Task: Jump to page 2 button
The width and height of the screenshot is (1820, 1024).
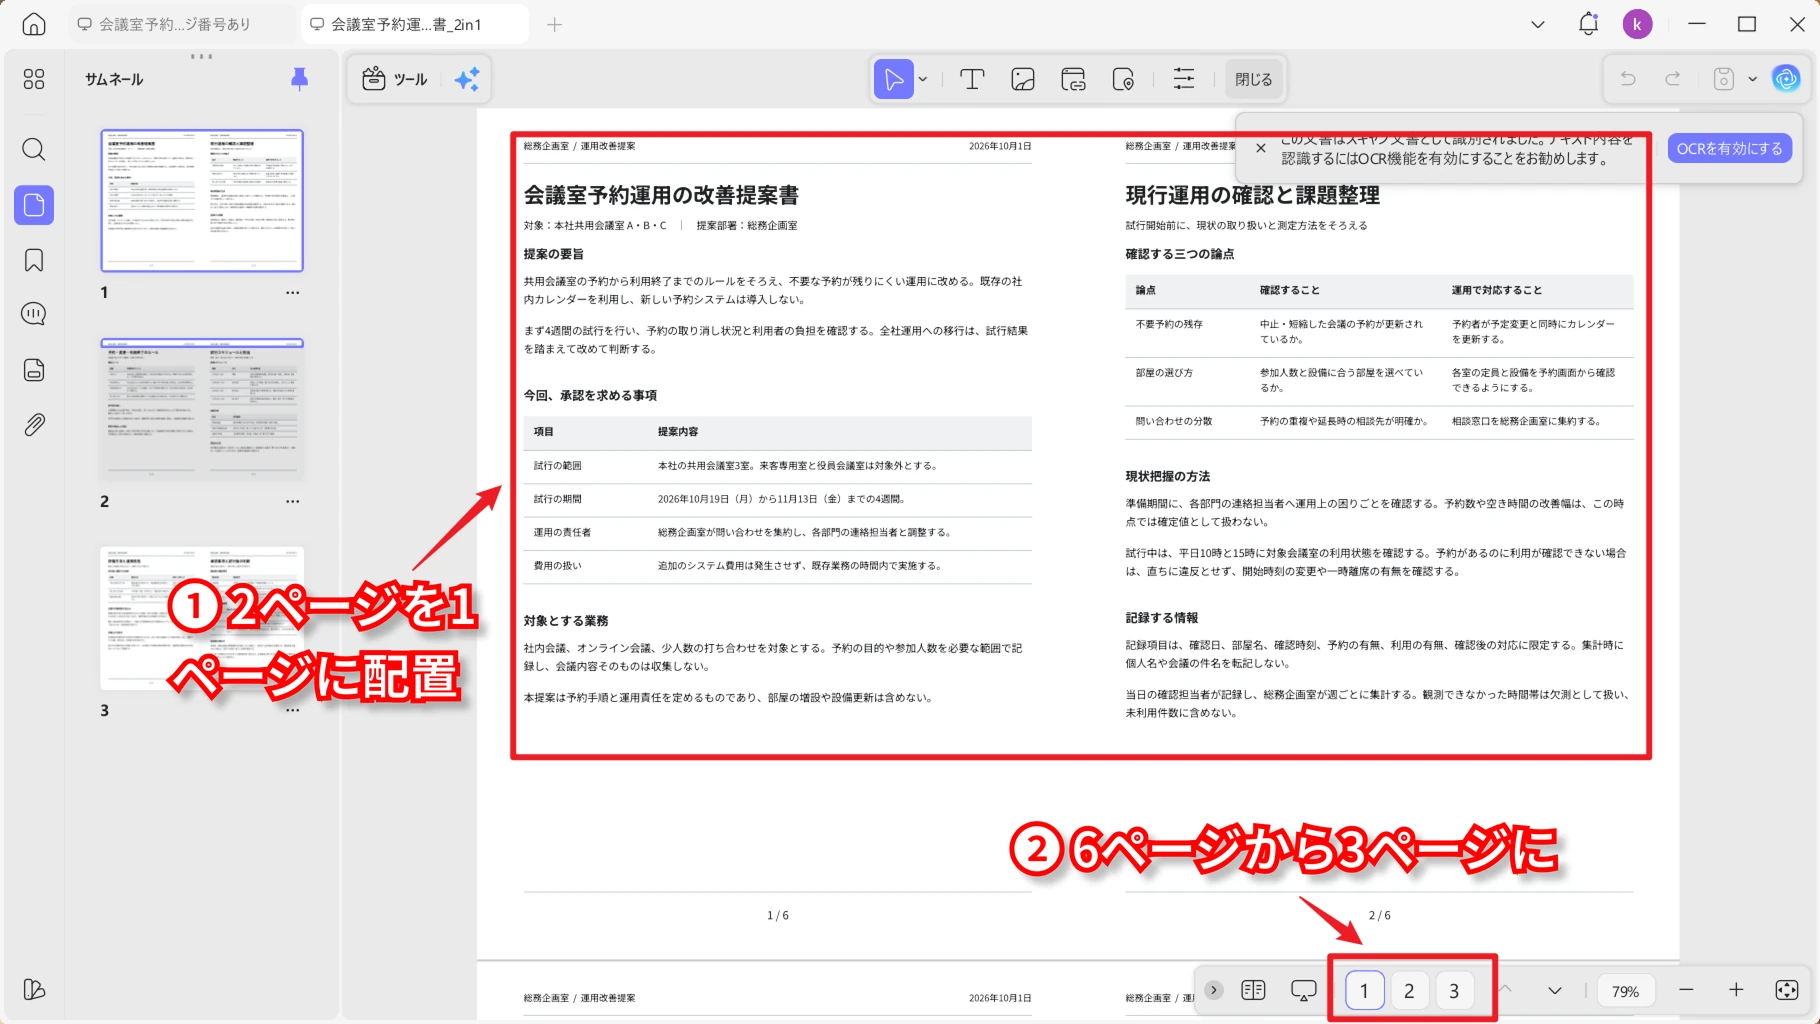Action: point(1409,990)
